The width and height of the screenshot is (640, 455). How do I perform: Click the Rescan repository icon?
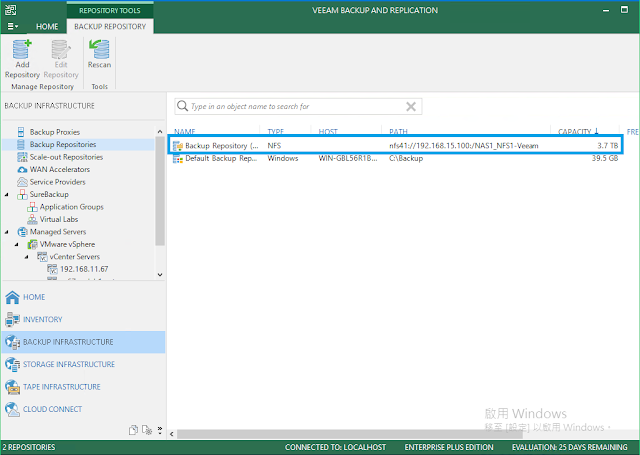[99, 50]
